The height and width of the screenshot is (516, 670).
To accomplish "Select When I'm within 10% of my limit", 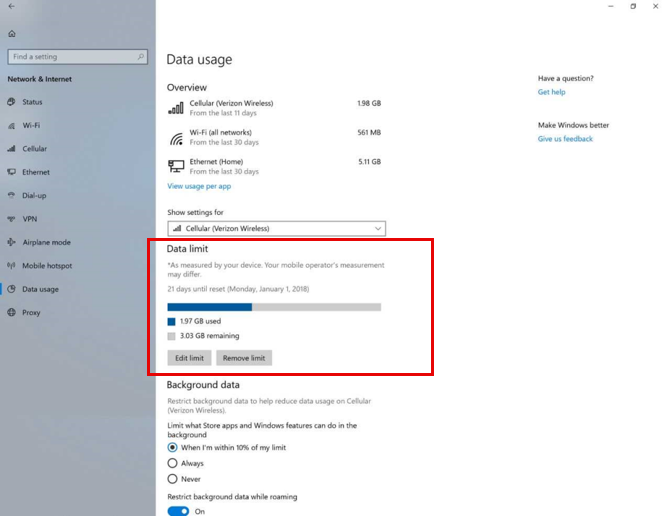I will tap(172, 447).
